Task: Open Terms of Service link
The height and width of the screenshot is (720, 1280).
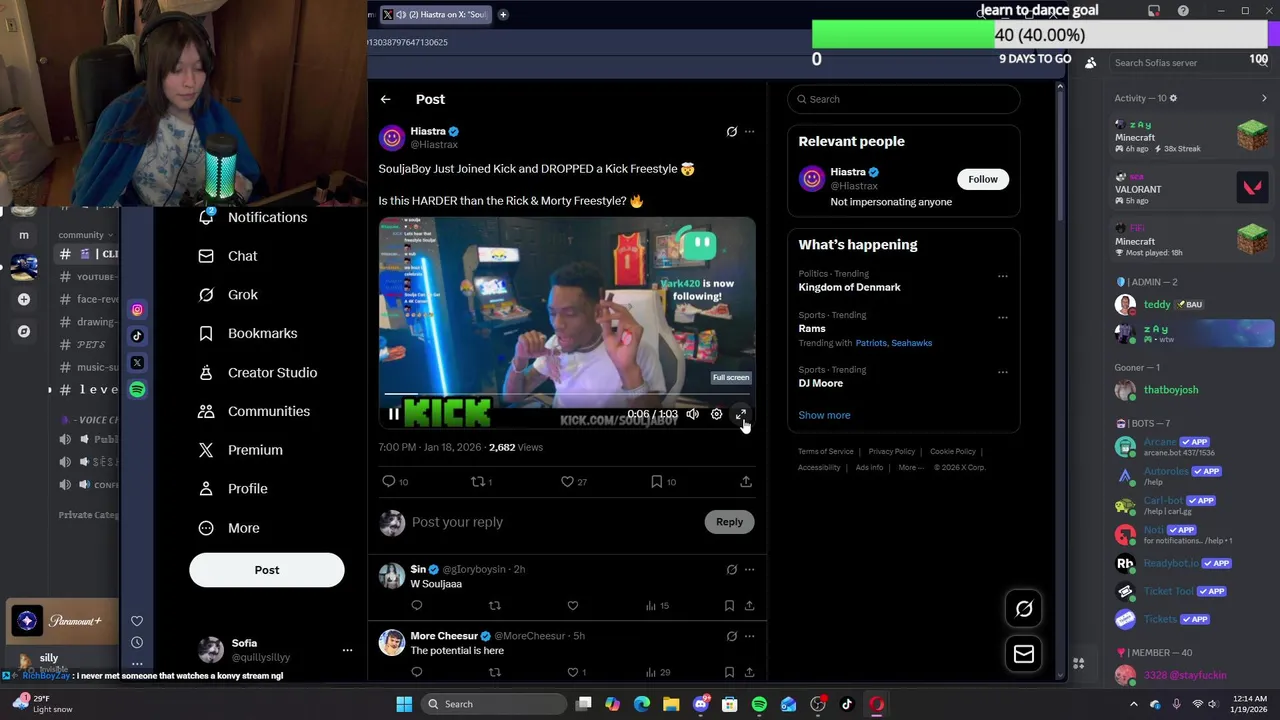Action: [825, 452]
